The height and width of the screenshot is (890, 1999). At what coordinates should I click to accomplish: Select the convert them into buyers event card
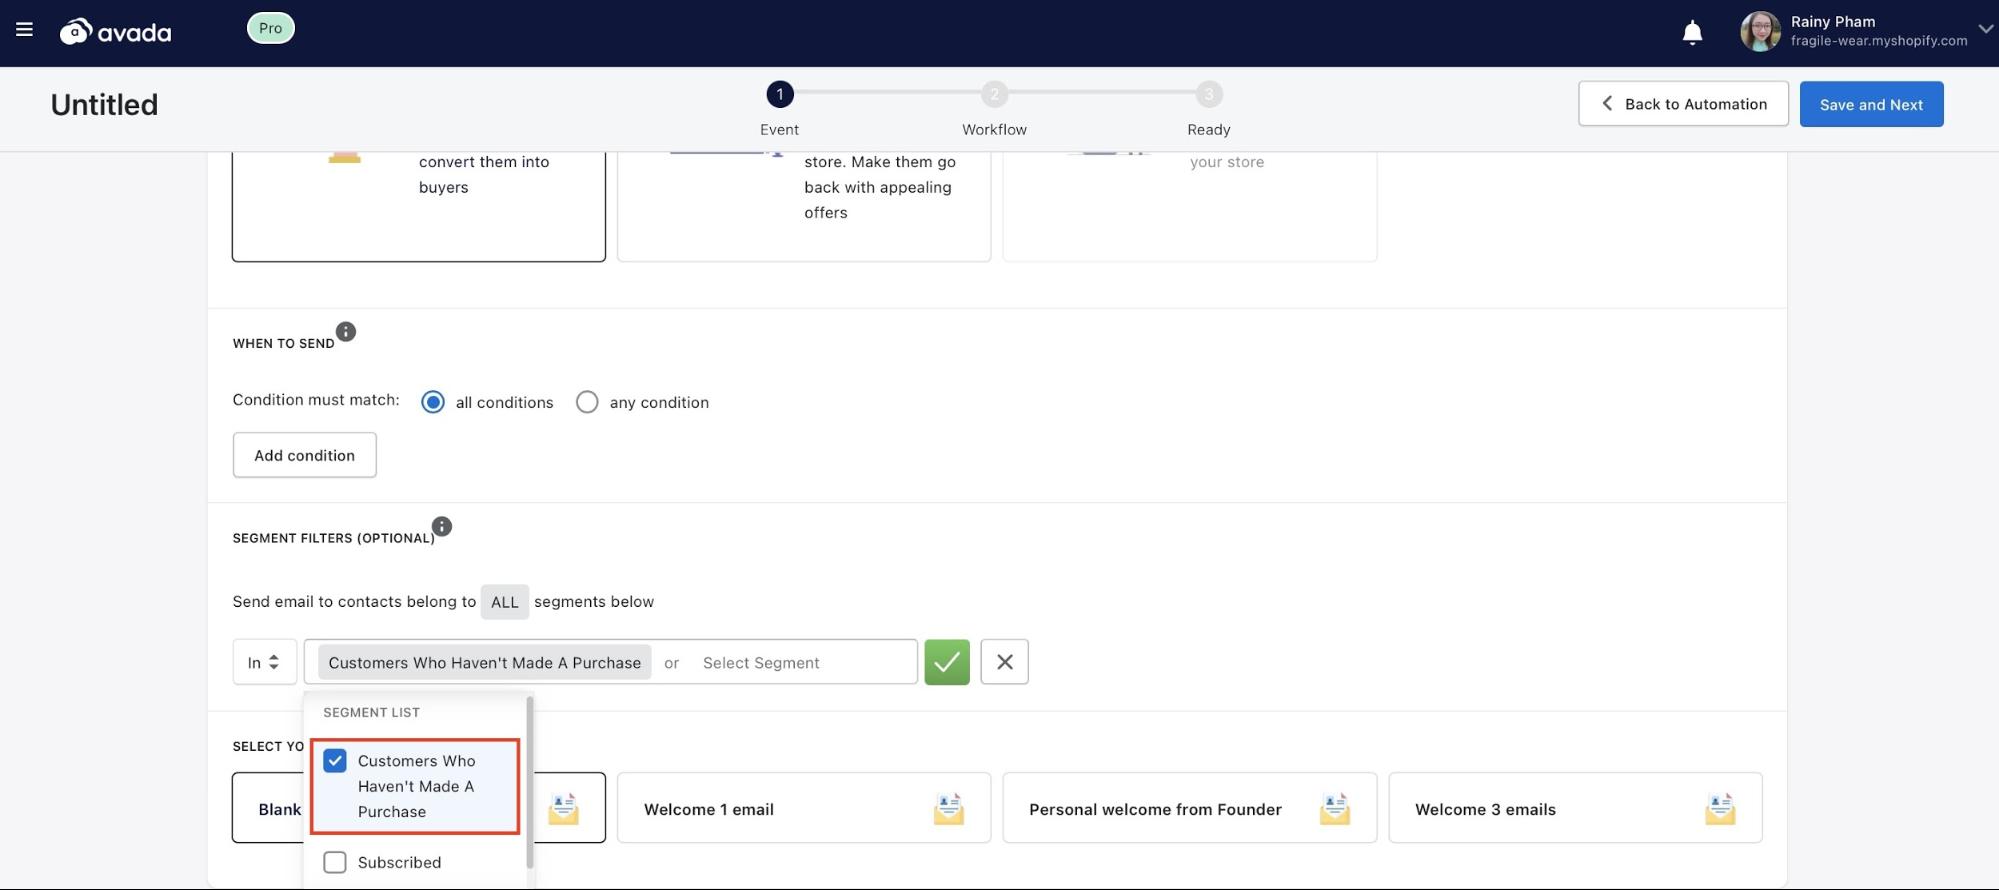[x=418, y=206]
